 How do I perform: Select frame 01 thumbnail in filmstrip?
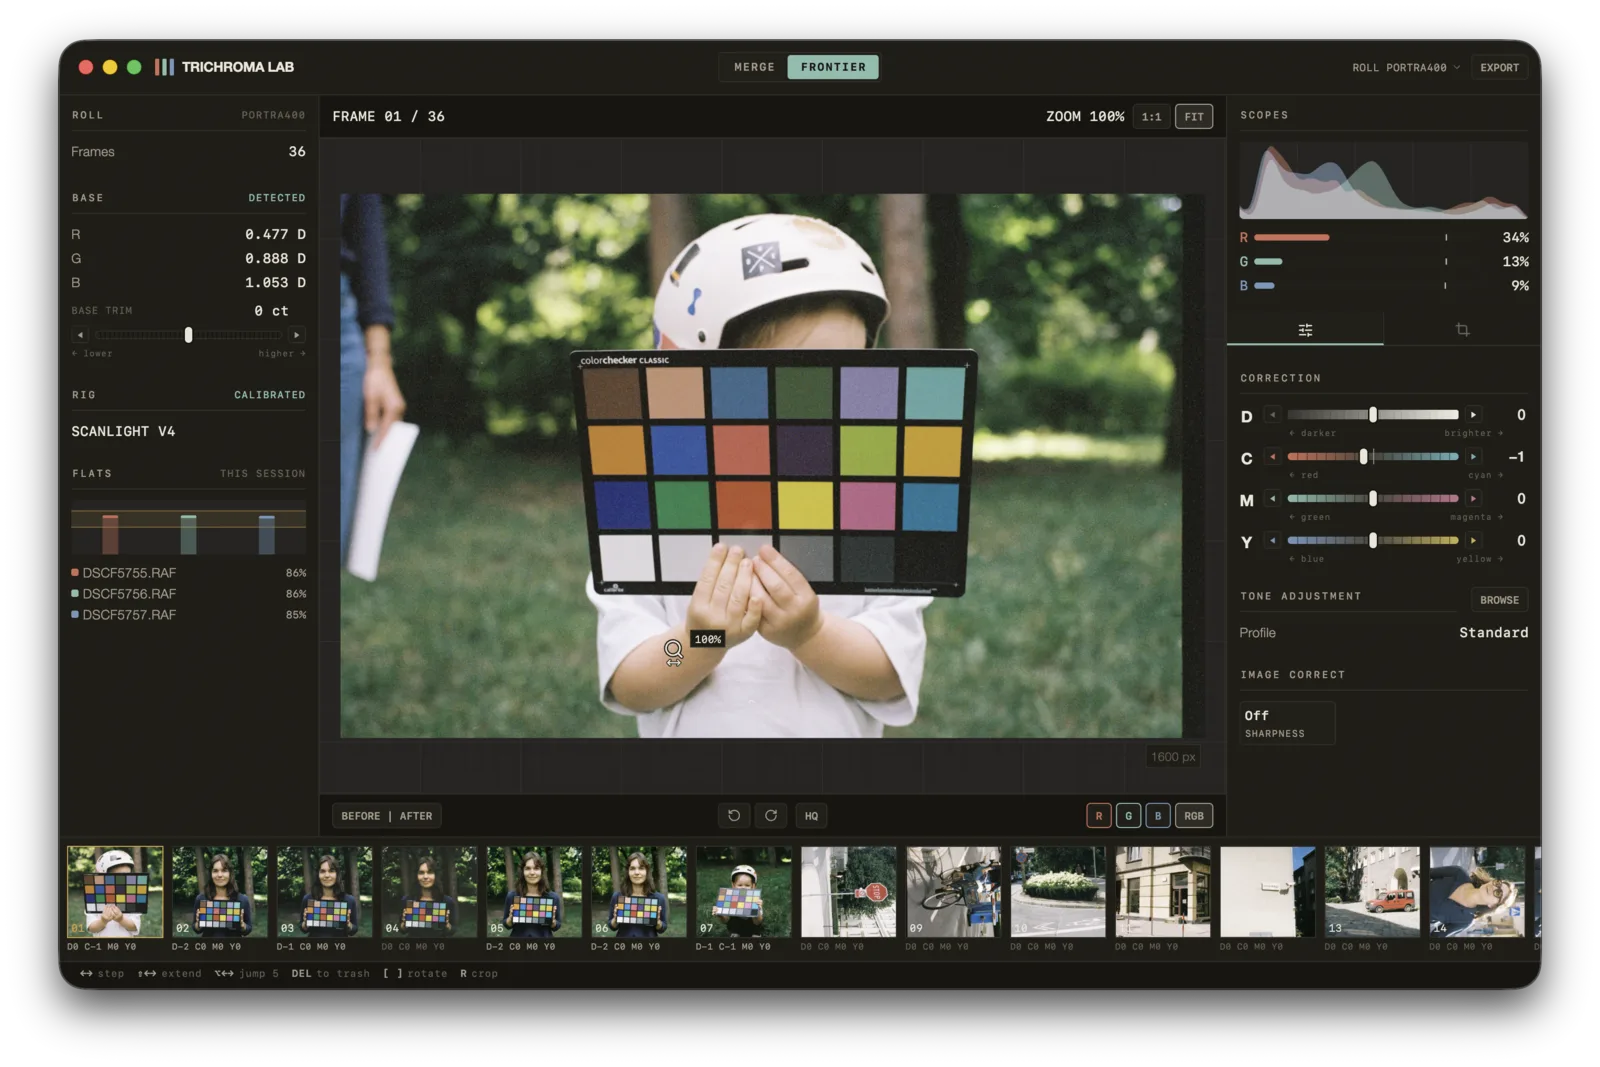tap(115, 892)
